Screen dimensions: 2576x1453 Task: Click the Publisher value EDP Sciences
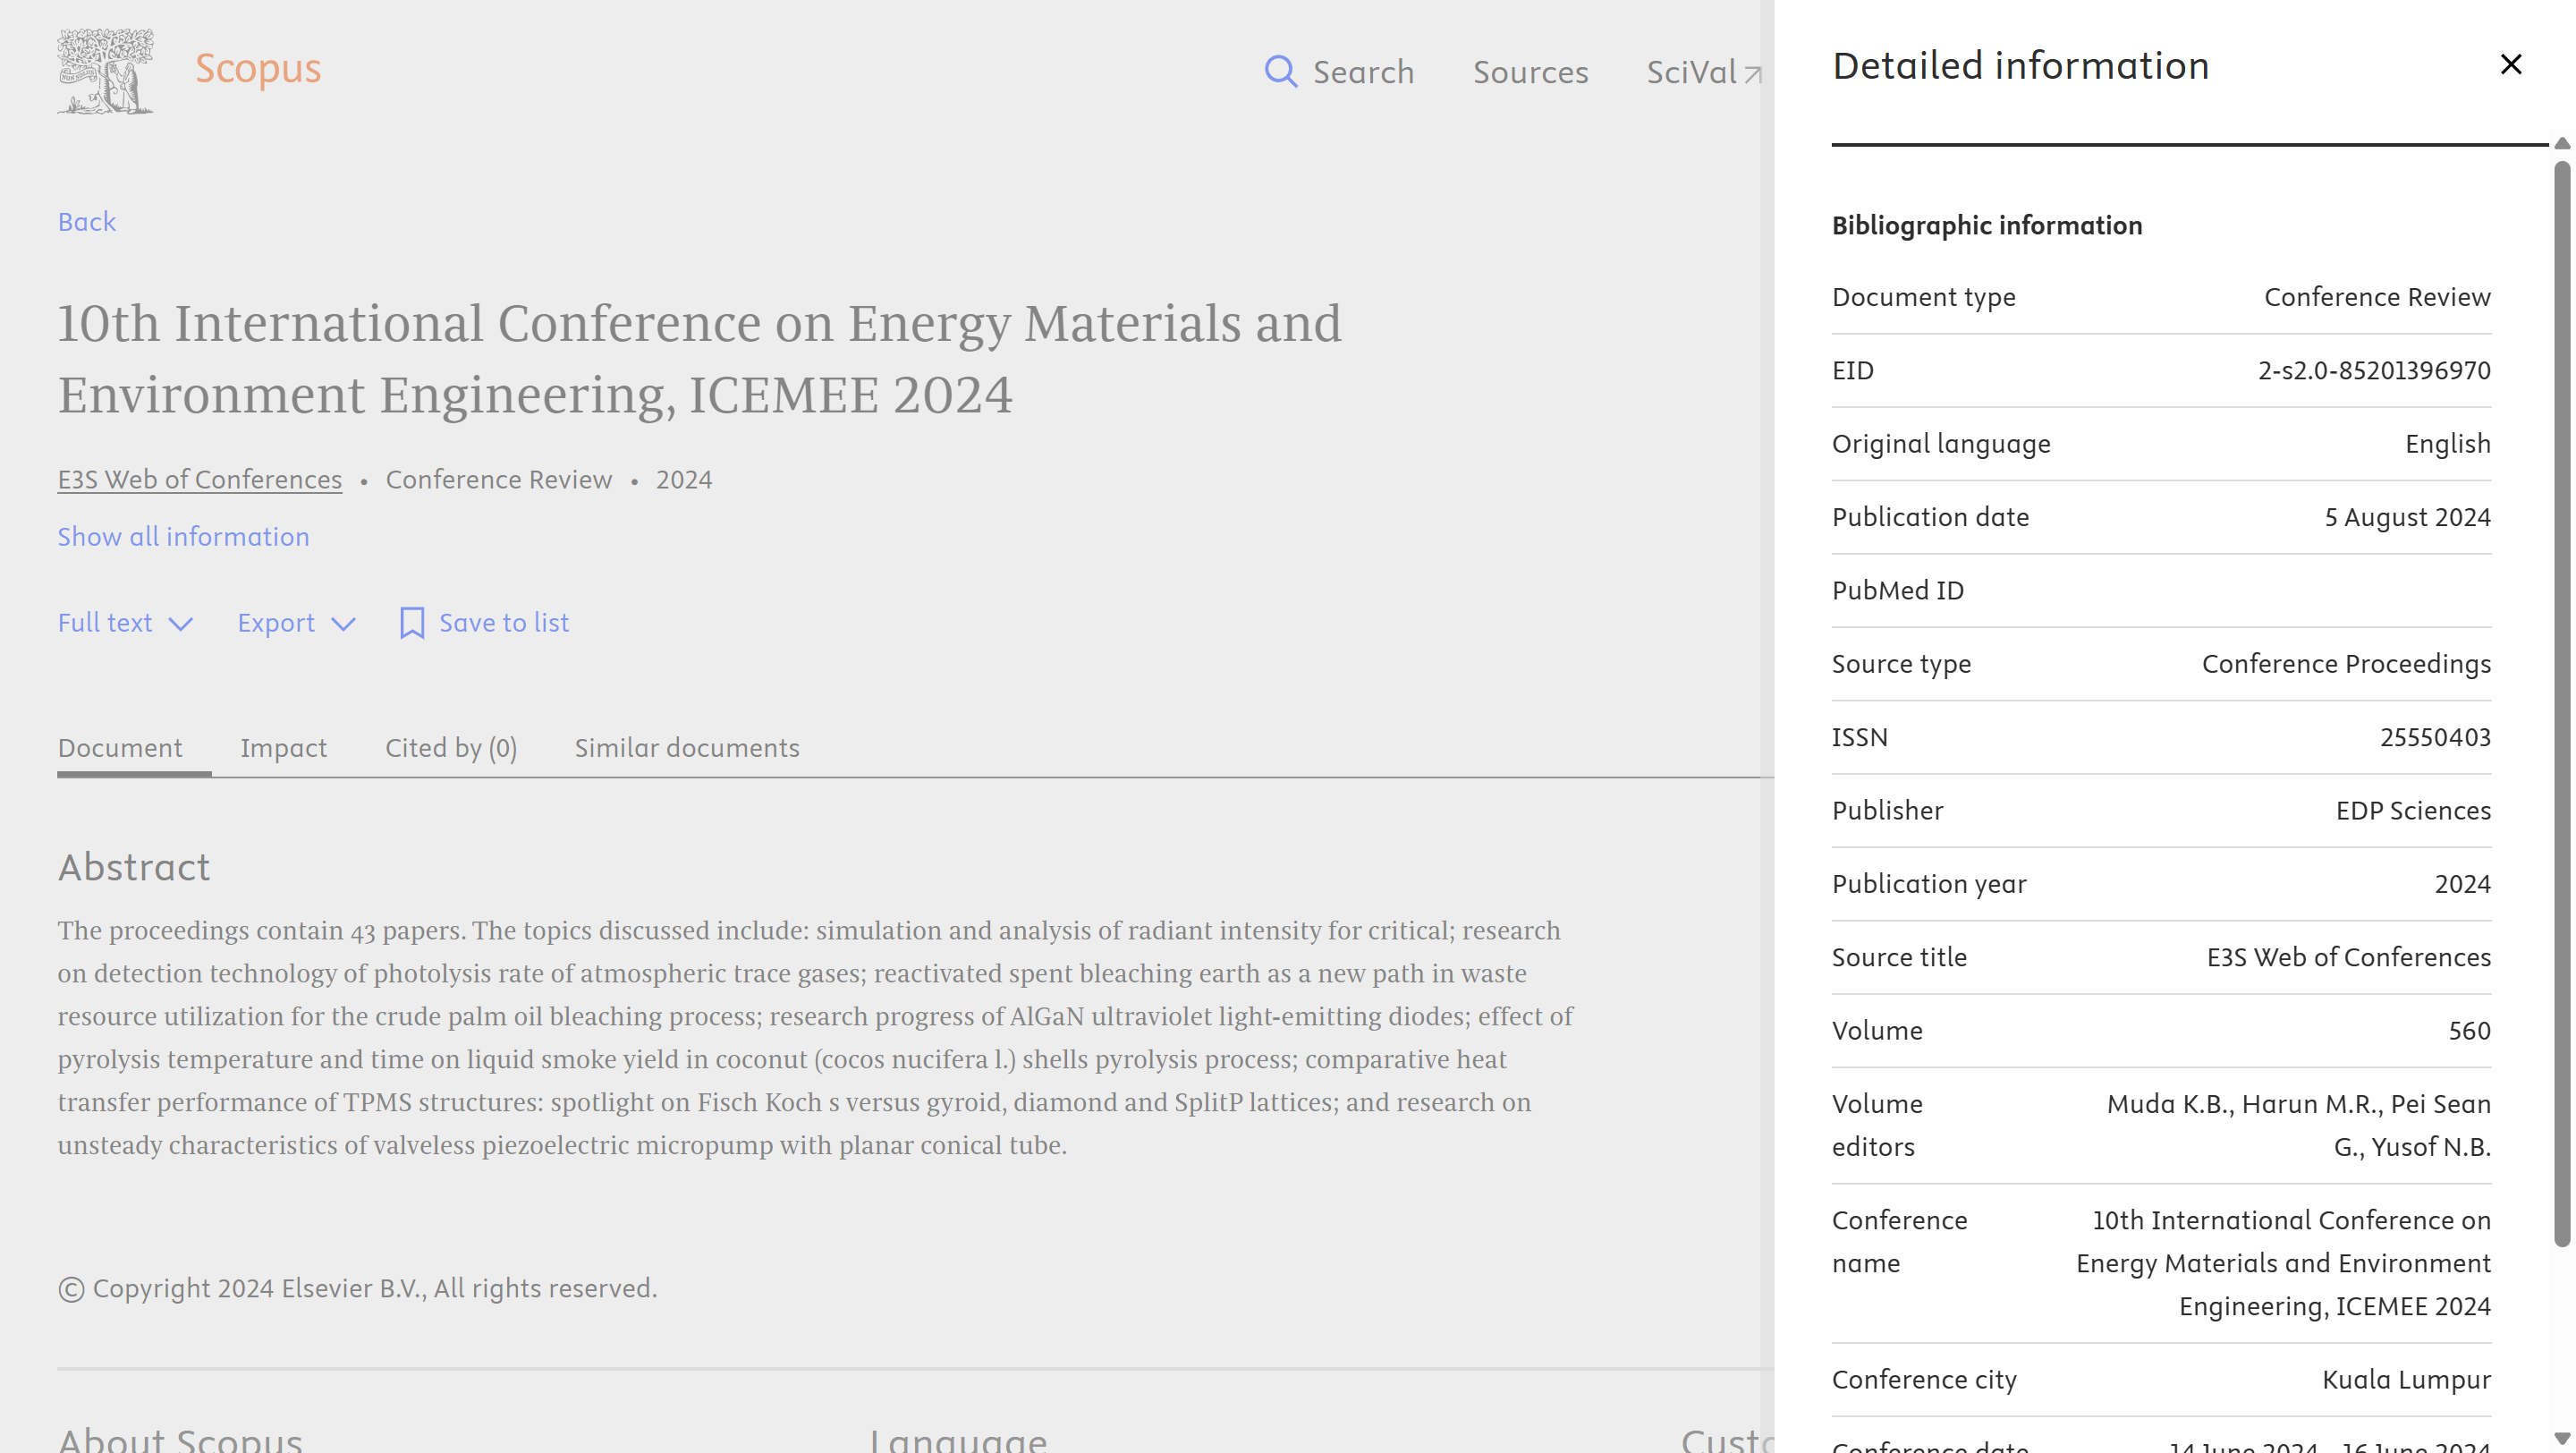click(2413, 811)
